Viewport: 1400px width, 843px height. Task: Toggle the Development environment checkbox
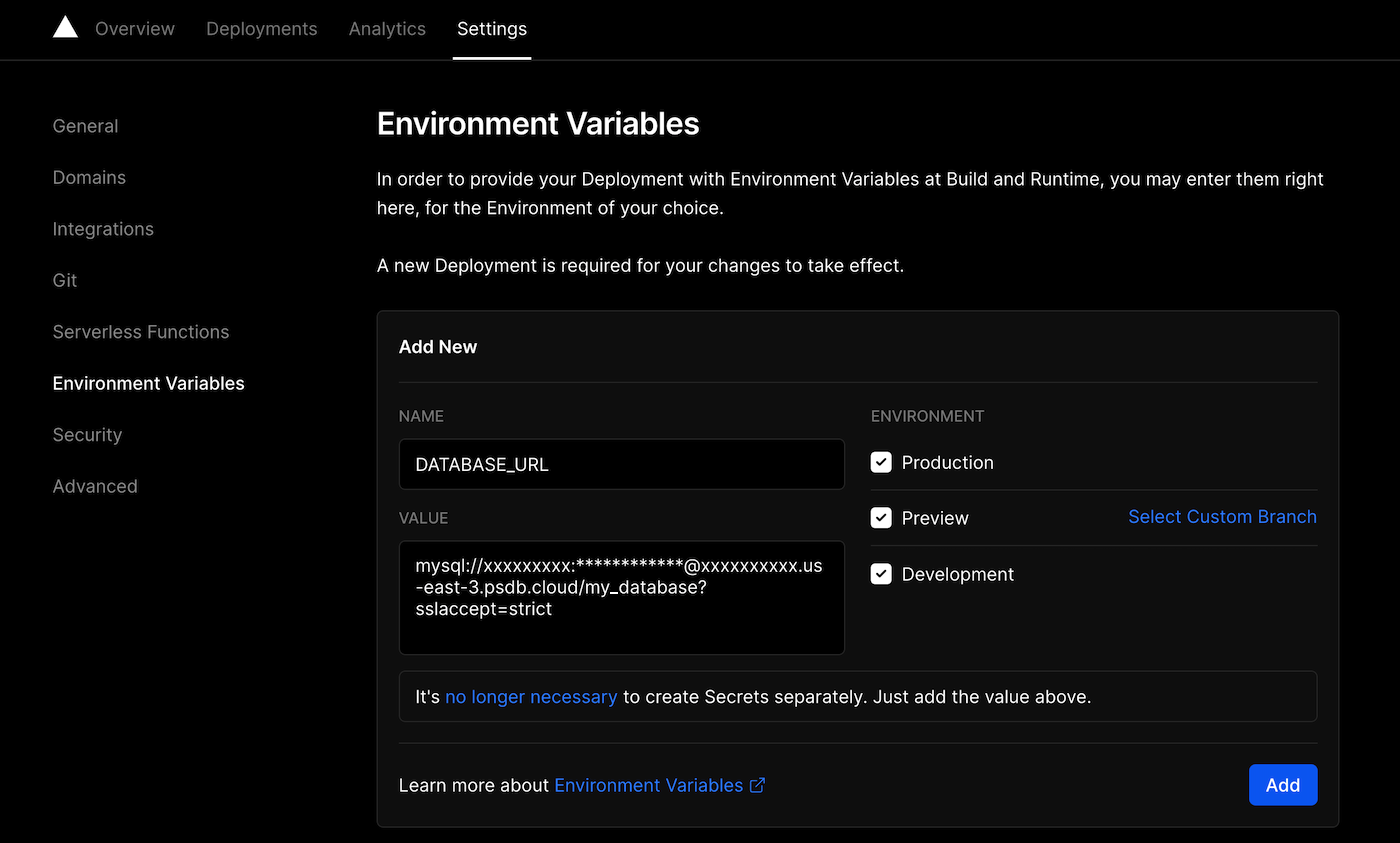point(881,574)
